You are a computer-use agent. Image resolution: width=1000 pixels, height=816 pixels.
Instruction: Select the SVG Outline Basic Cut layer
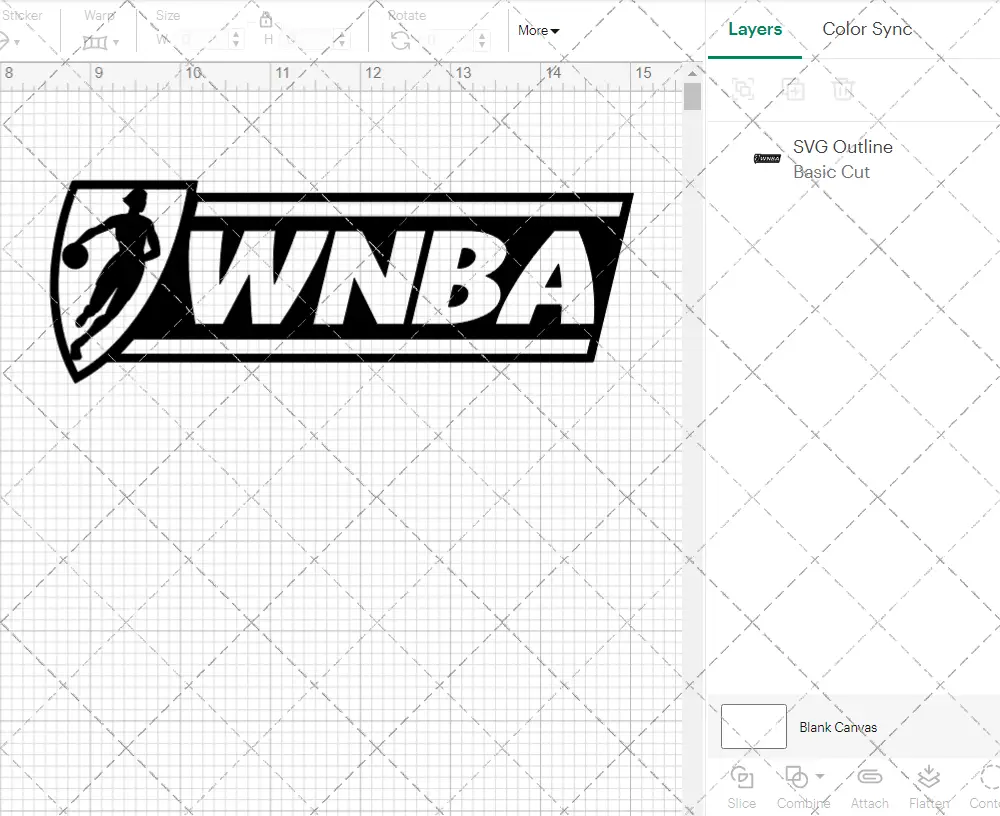[x=842, y=159]
